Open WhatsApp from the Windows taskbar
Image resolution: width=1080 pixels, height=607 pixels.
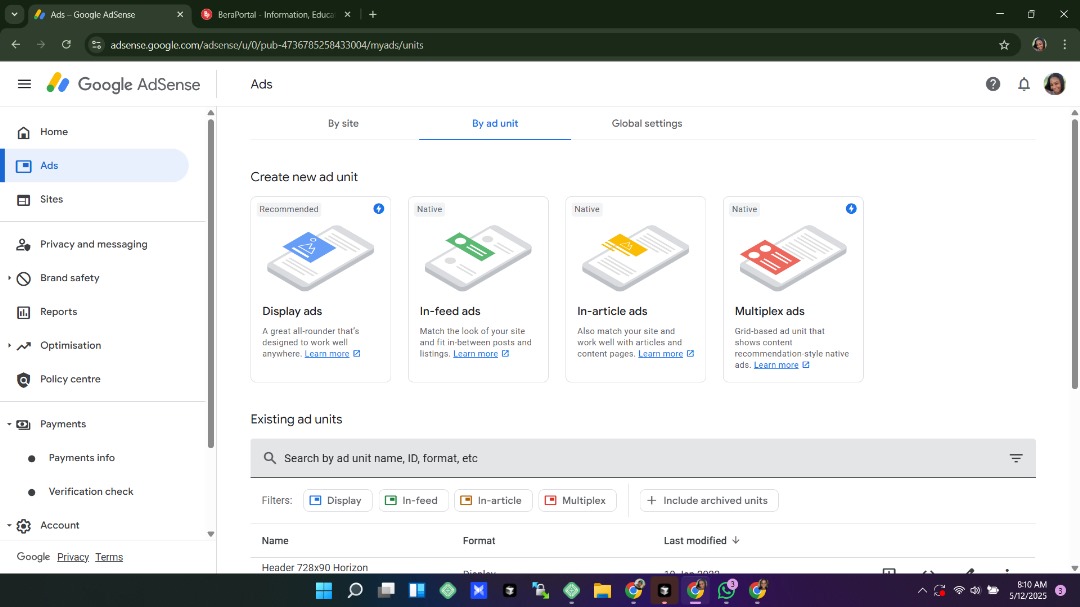click(726, 590)
